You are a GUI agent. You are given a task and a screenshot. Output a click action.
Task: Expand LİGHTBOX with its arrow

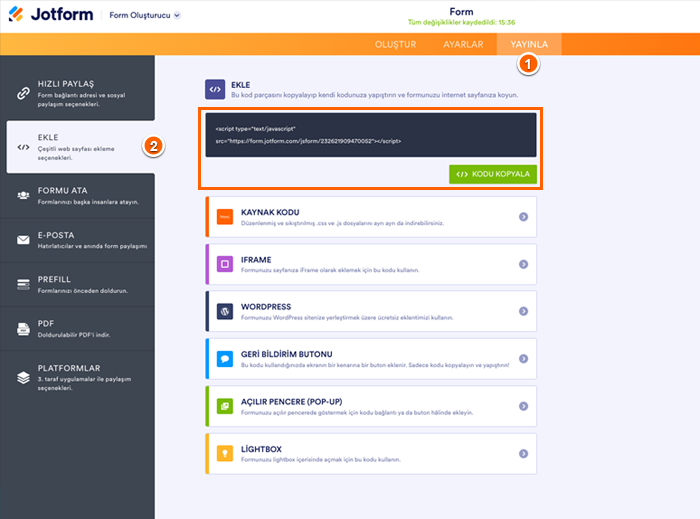[524, 453]
